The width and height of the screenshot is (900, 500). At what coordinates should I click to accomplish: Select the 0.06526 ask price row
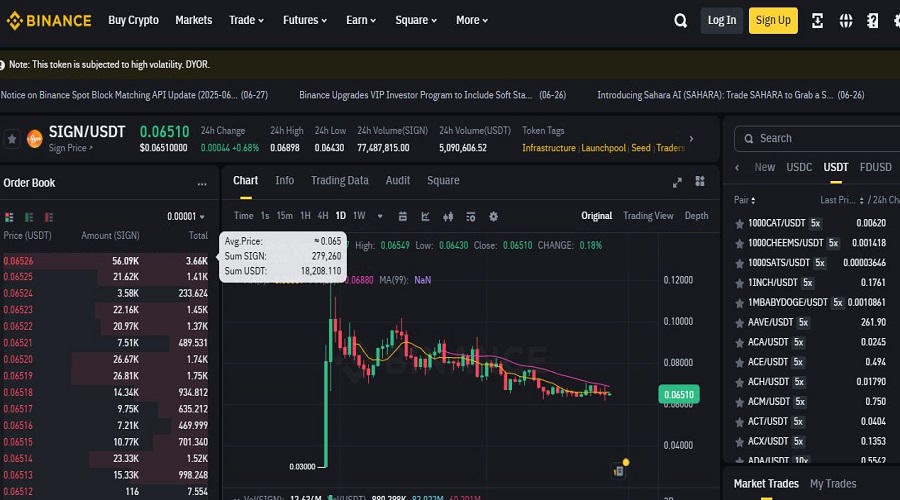106,261
